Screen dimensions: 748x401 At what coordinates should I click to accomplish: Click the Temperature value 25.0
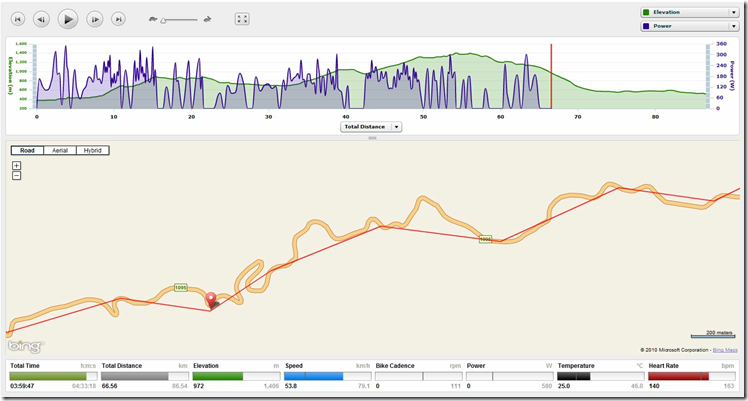(564, 386)
